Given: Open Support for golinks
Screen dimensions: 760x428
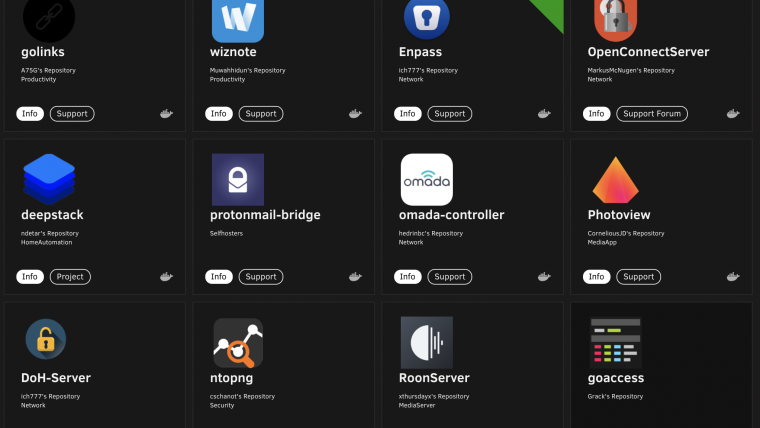Looking at the screenshot, I should (72, 114).
